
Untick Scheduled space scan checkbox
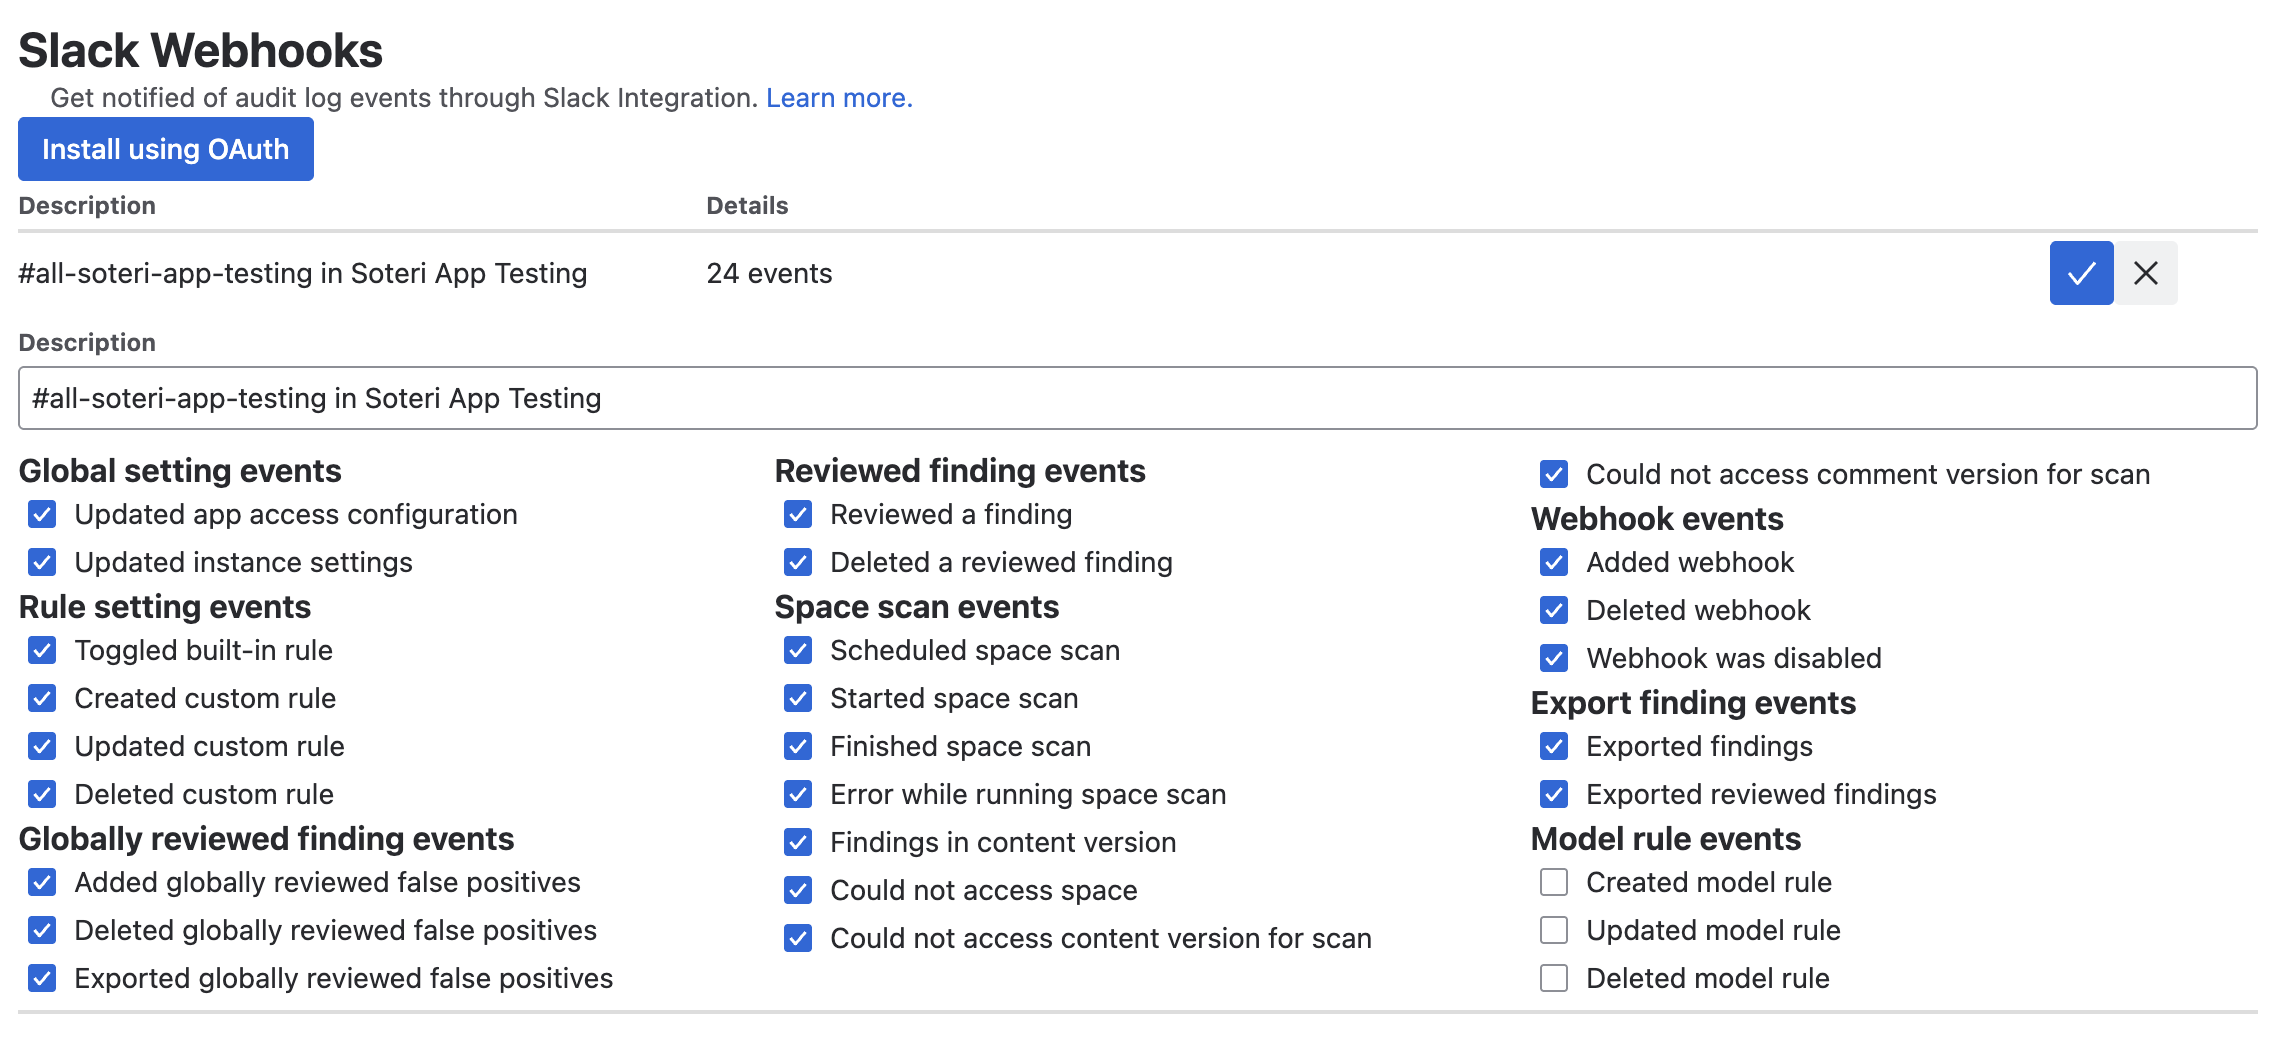point(798,650)
